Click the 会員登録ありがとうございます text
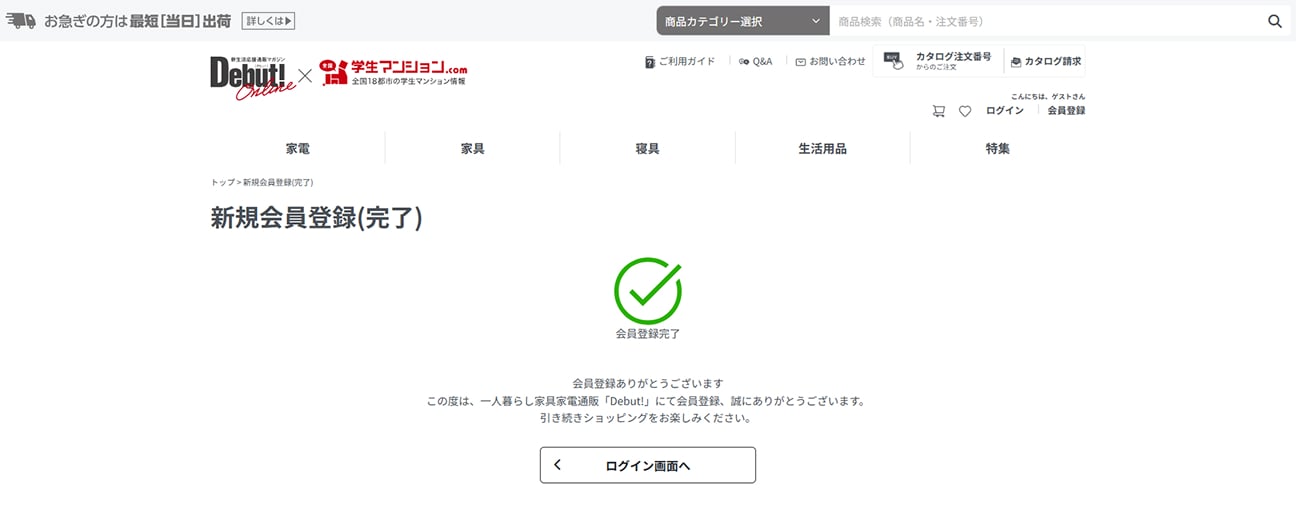Viewport: 1296px width, 519px height. click(648, 383)
